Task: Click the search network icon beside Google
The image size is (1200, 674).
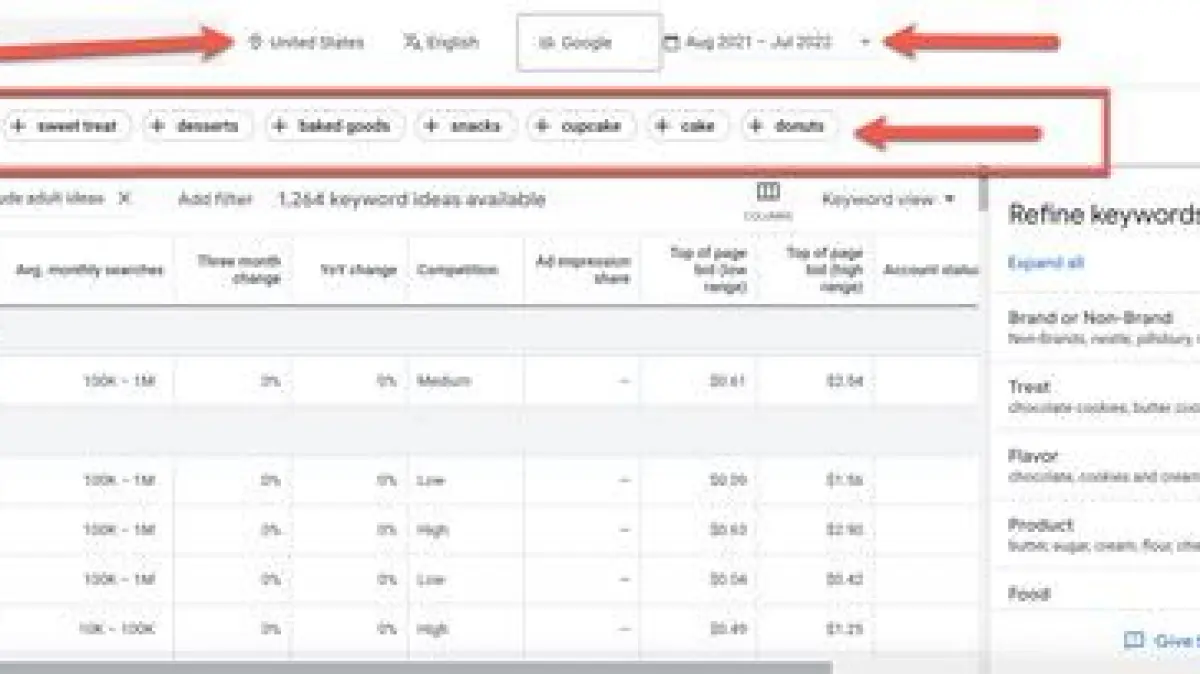Action: click(x=546, y=43)
